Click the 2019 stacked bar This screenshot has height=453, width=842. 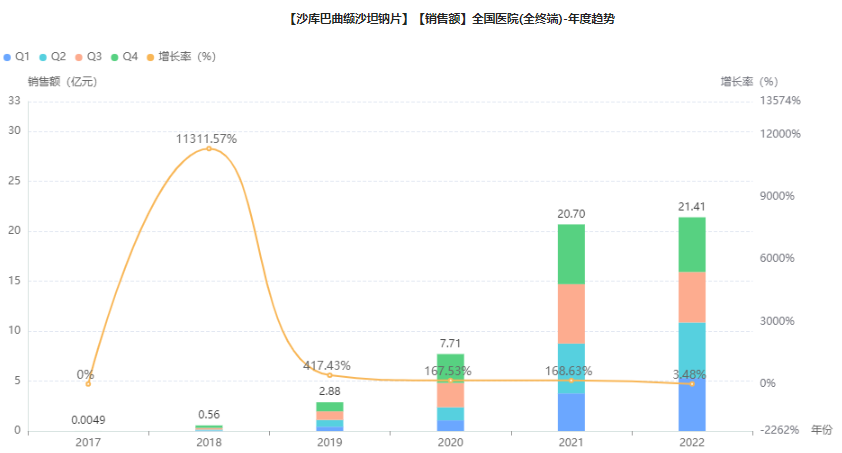[330, 416]
